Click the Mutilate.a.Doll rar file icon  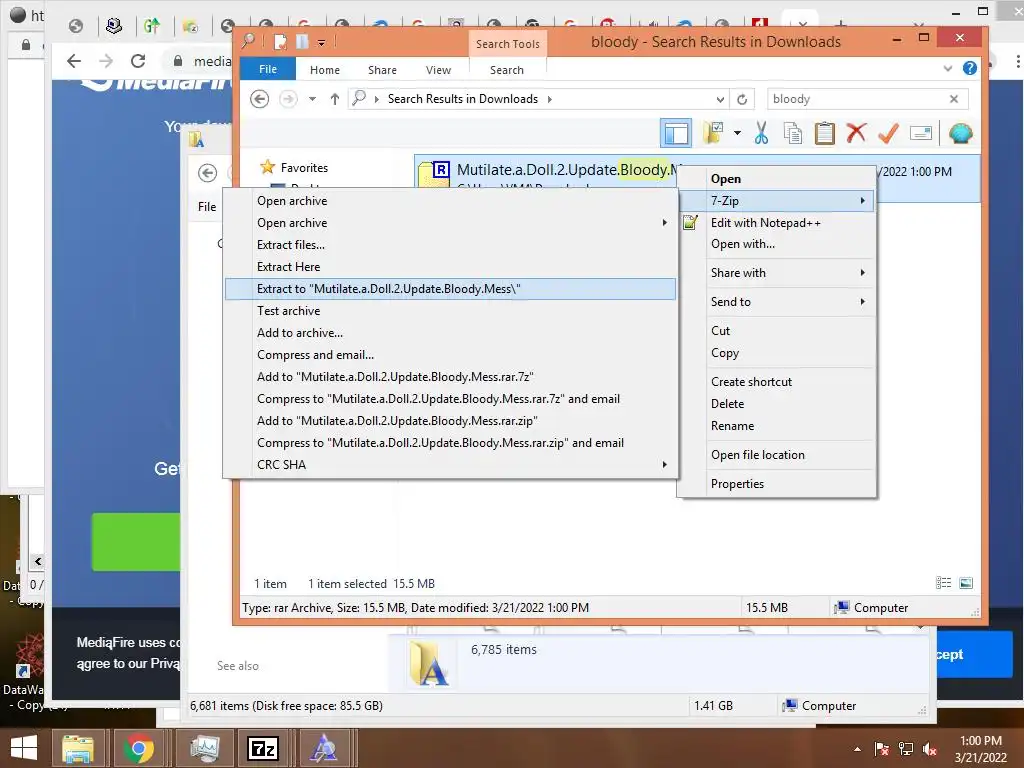(434, 173)
